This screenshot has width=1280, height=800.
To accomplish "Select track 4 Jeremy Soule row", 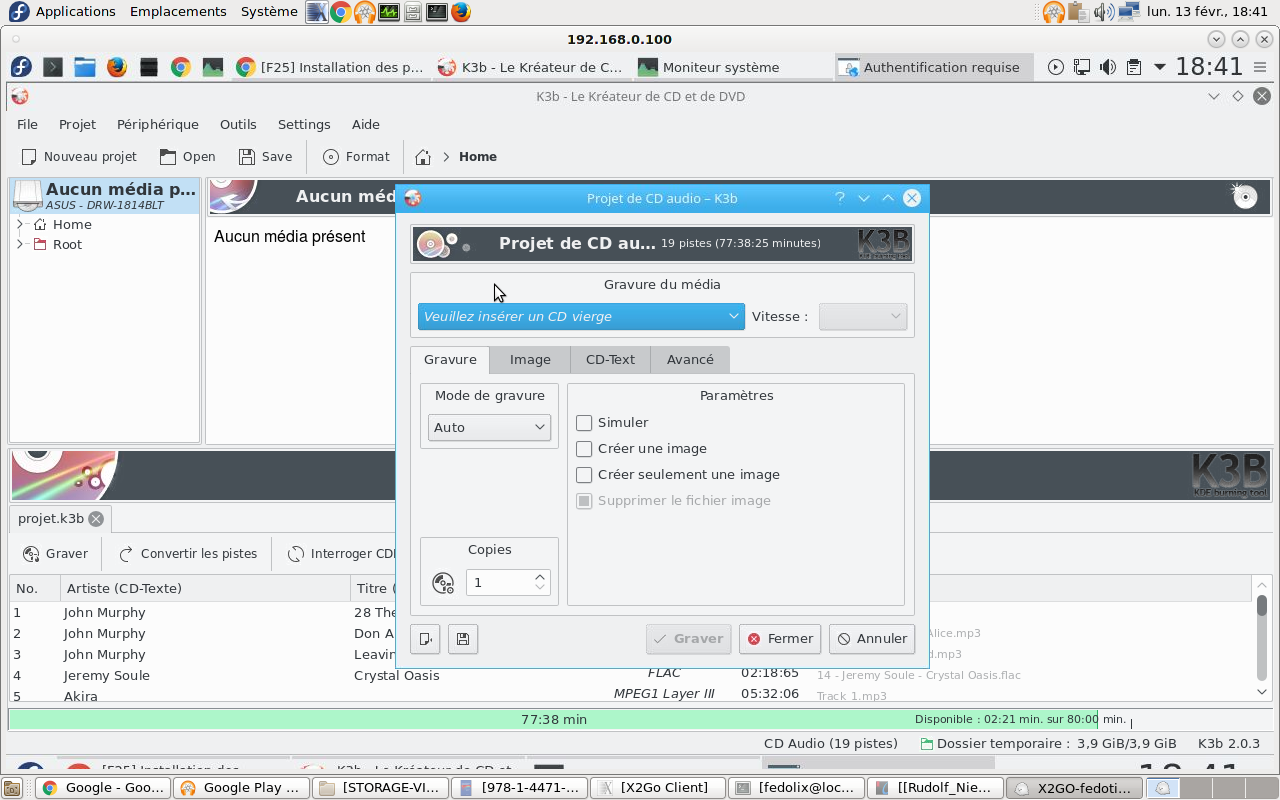I will (x=630, y=675).
